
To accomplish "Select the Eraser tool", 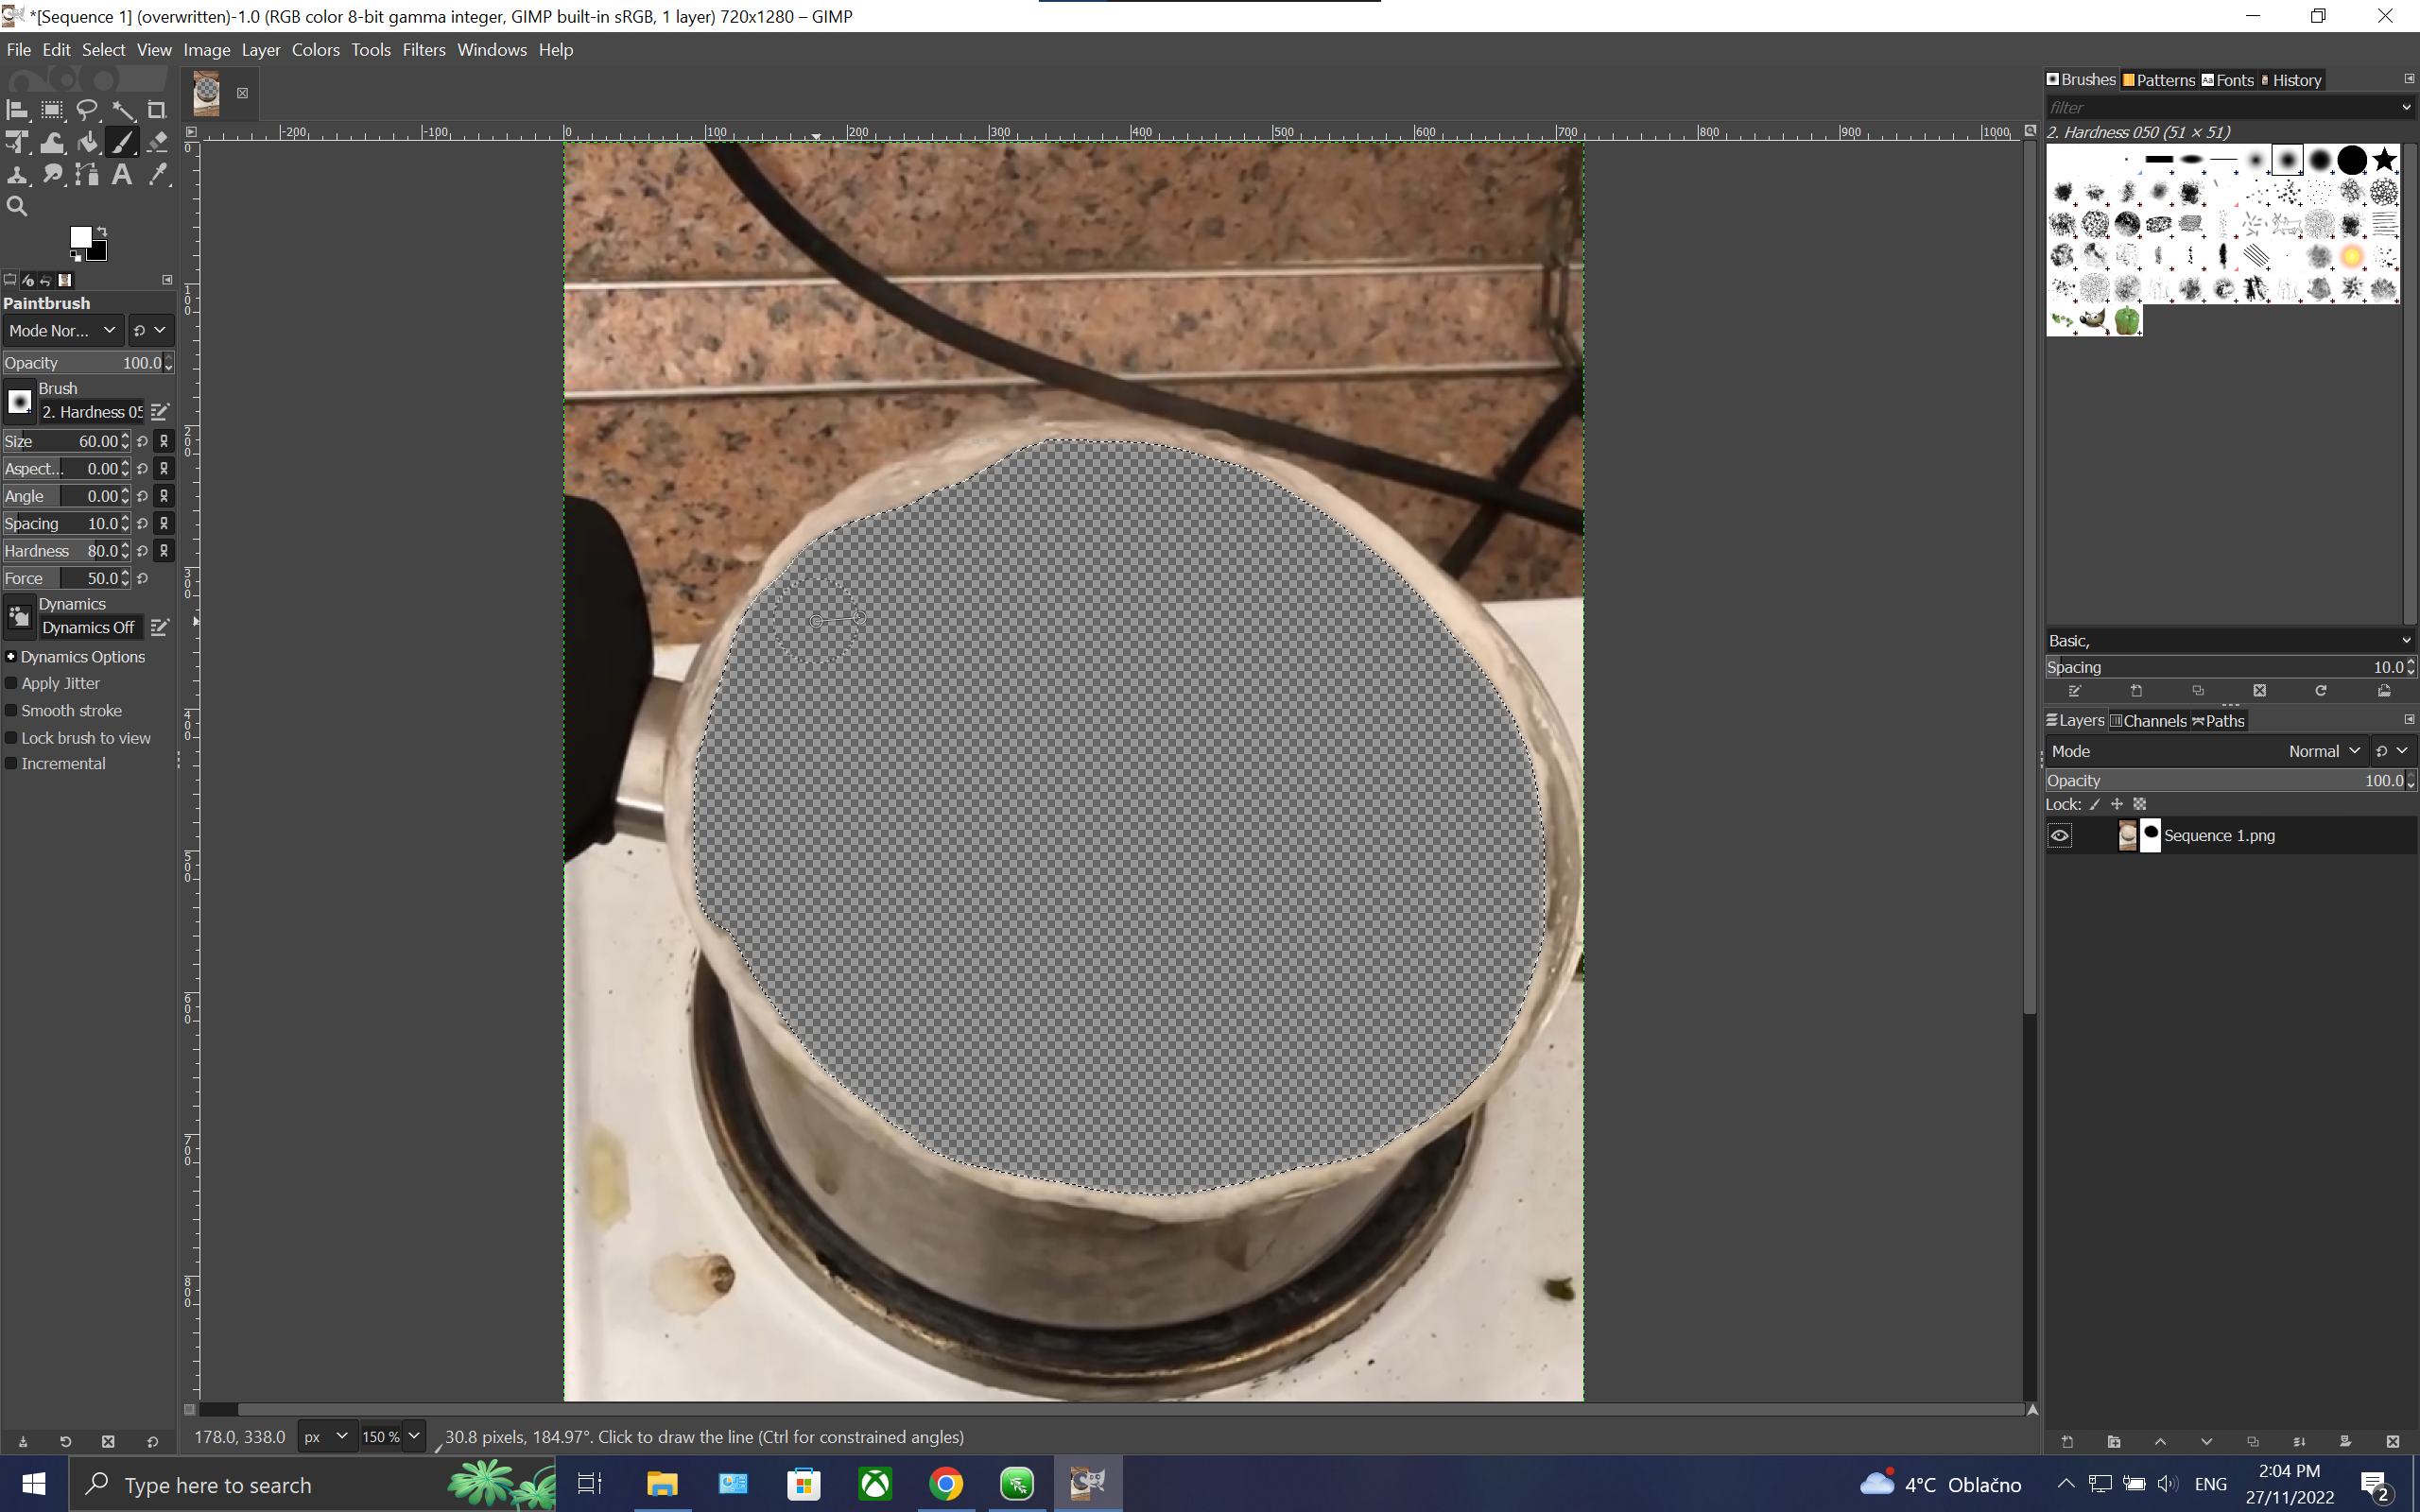I will [x=157, y=142].
